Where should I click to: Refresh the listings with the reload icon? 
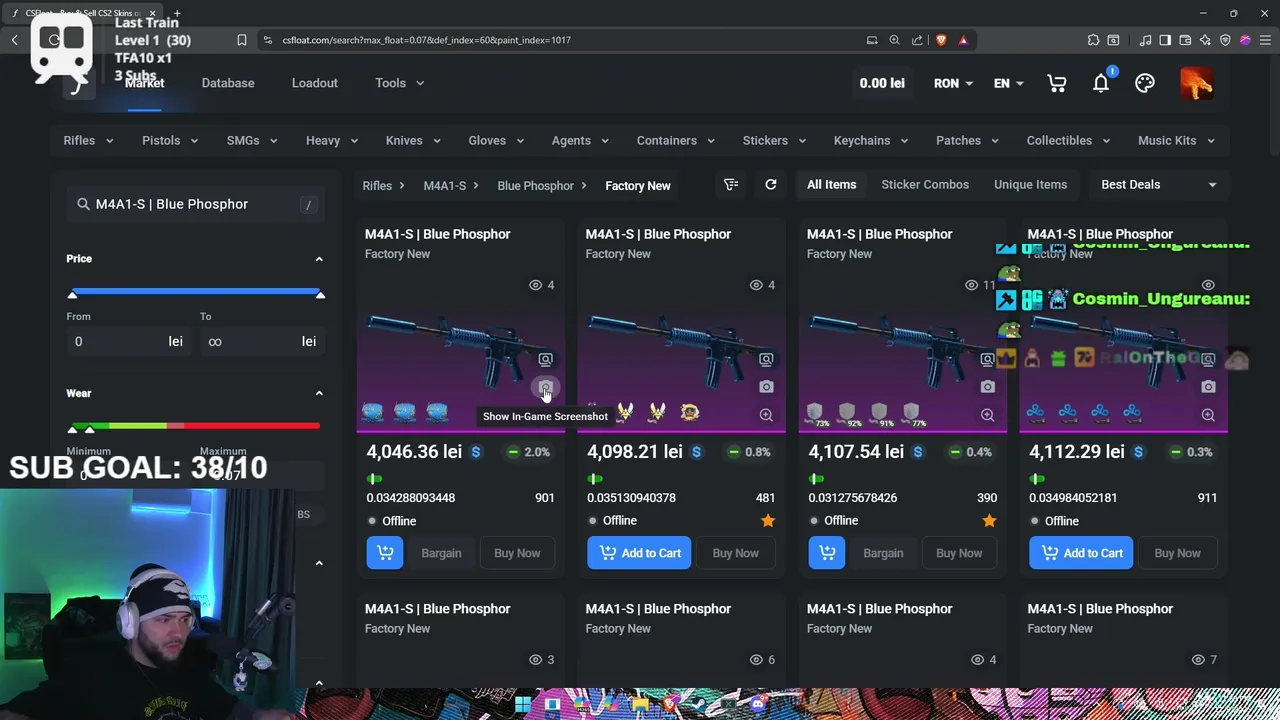pyautogui.click(x=770, y=184)
